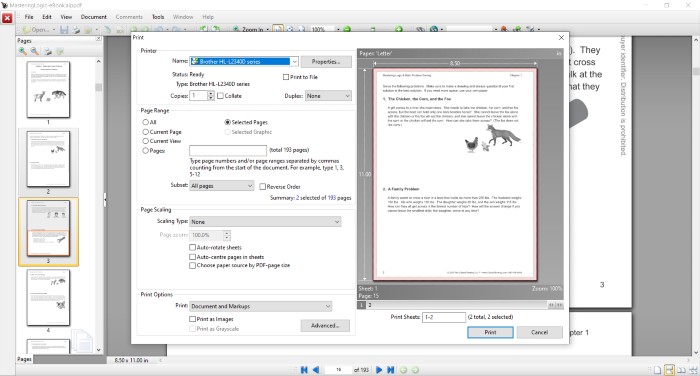This screenshot has height=376, width=700.
Task: Click the Open toolbar button
Action: (36, 29)
